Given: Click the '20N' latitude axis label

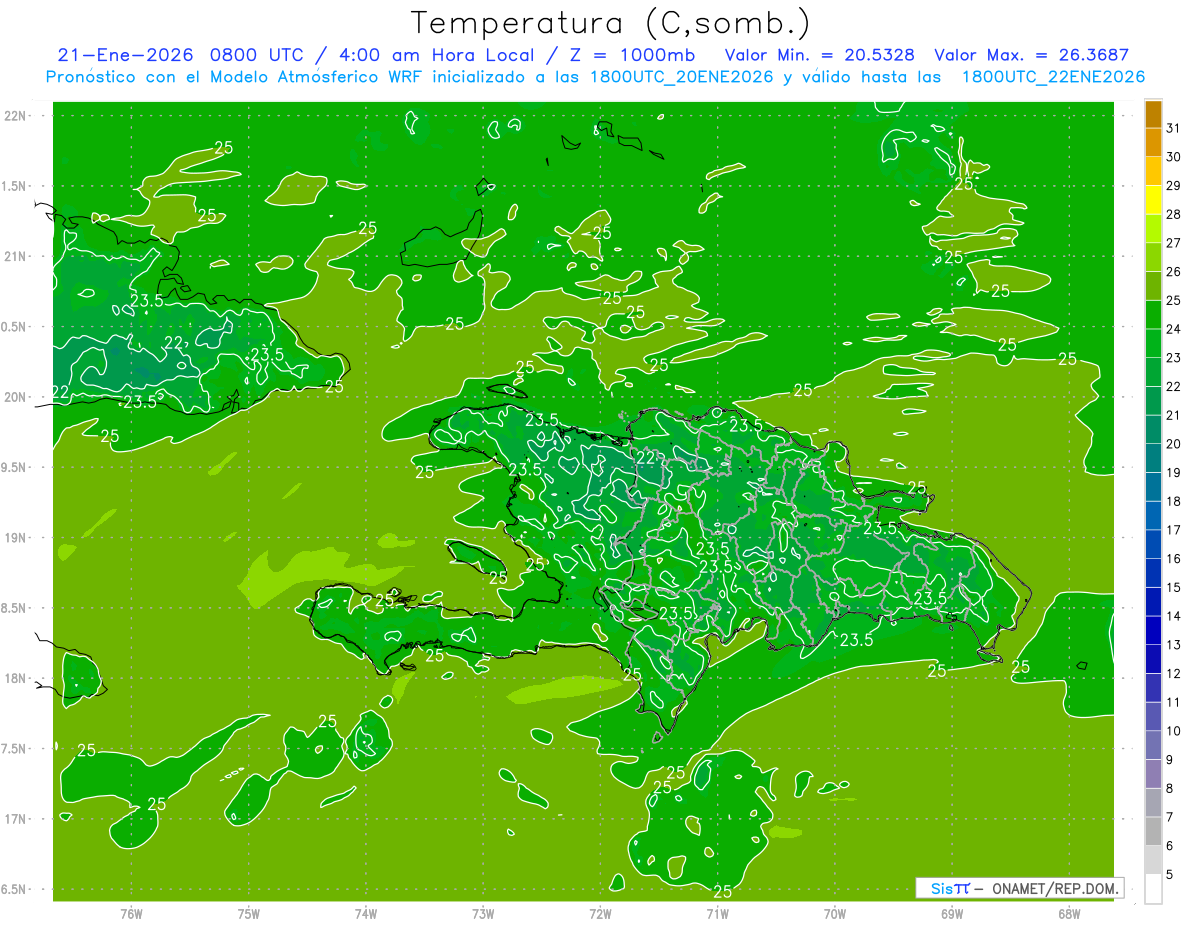Looking at the screenshot, I should pos(15,397).
